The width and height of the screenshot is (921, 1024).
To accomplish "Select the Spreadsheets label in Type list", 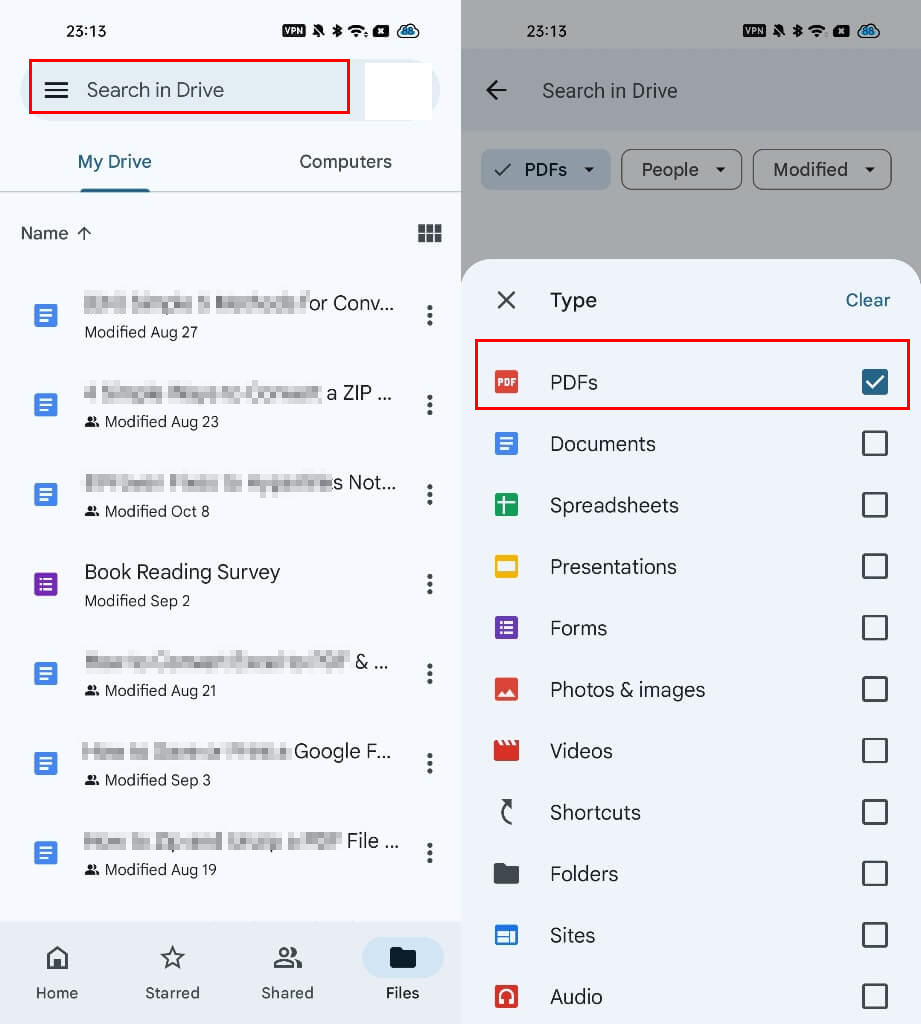I will pyautogui.click(x=614, y=505).
